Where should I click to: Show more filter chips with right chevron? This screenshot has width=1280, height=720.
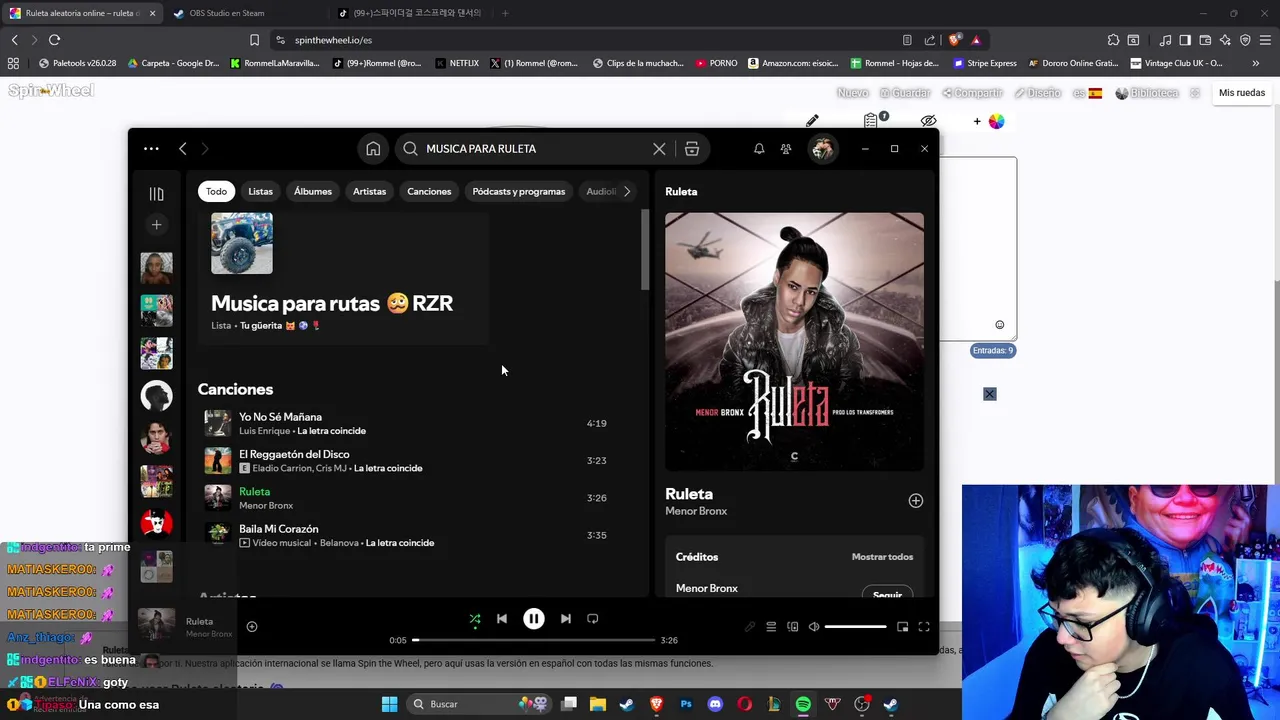(627, 191)
